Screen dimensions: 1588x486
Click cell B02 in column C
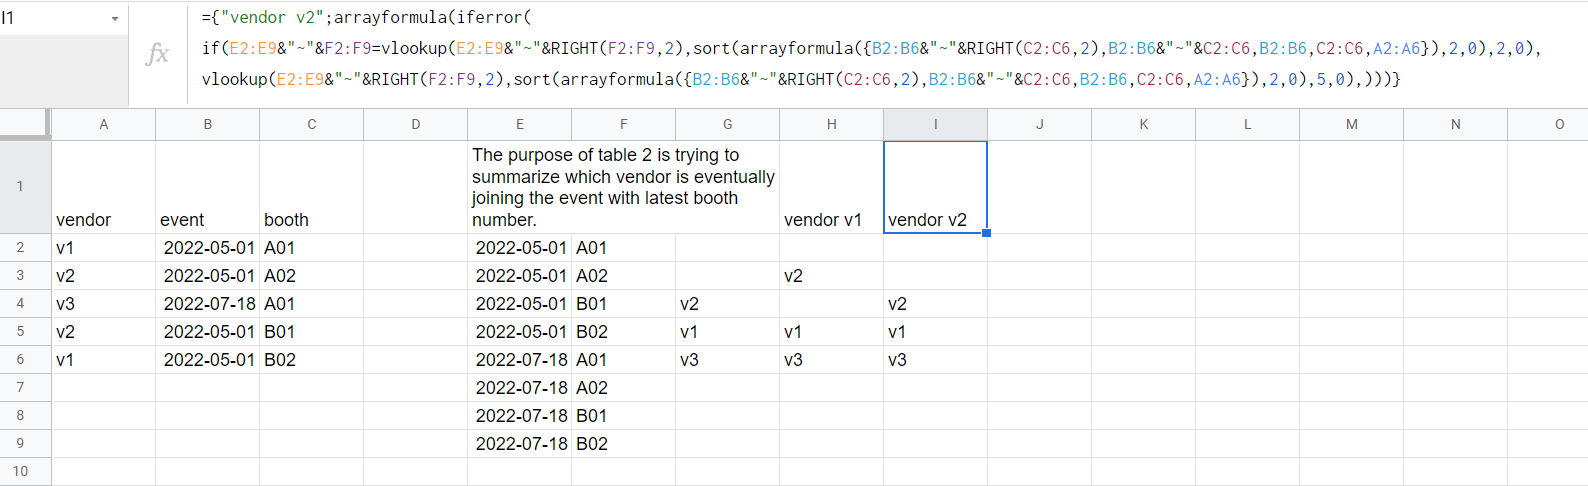[x=312, y=359]
